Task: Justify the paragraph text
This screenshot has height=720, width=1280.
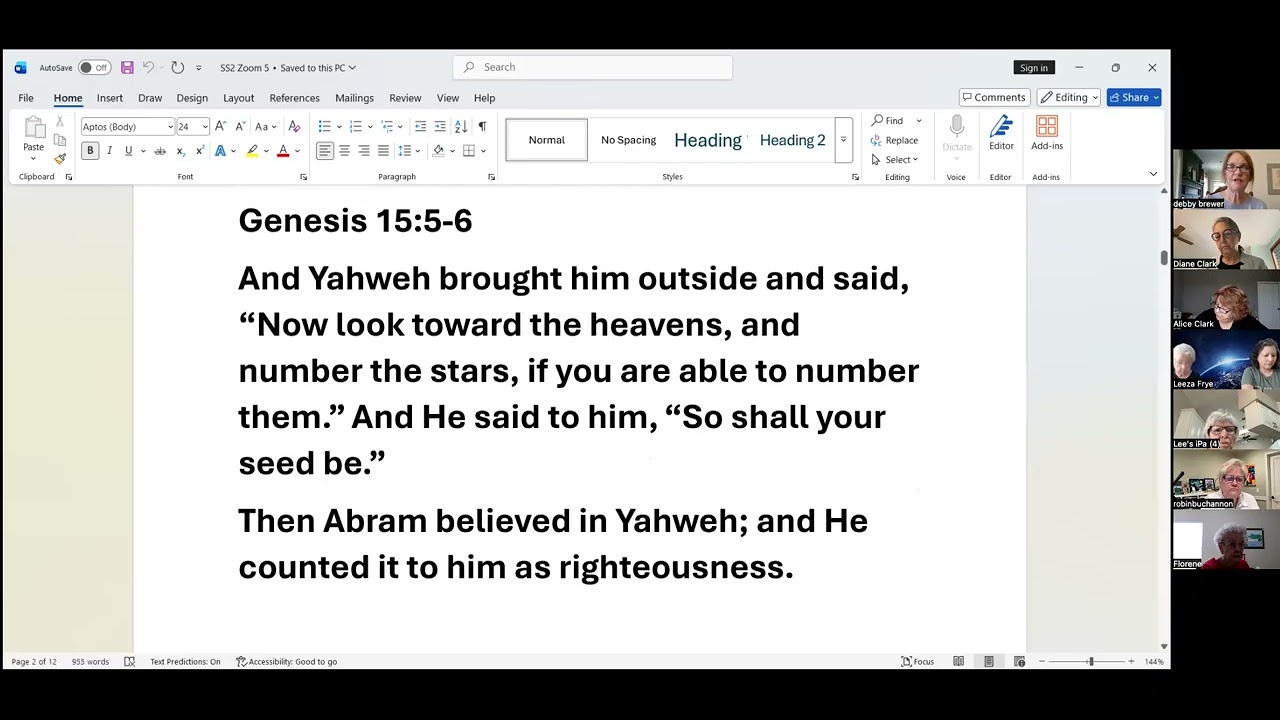Action: pos(383,151)
